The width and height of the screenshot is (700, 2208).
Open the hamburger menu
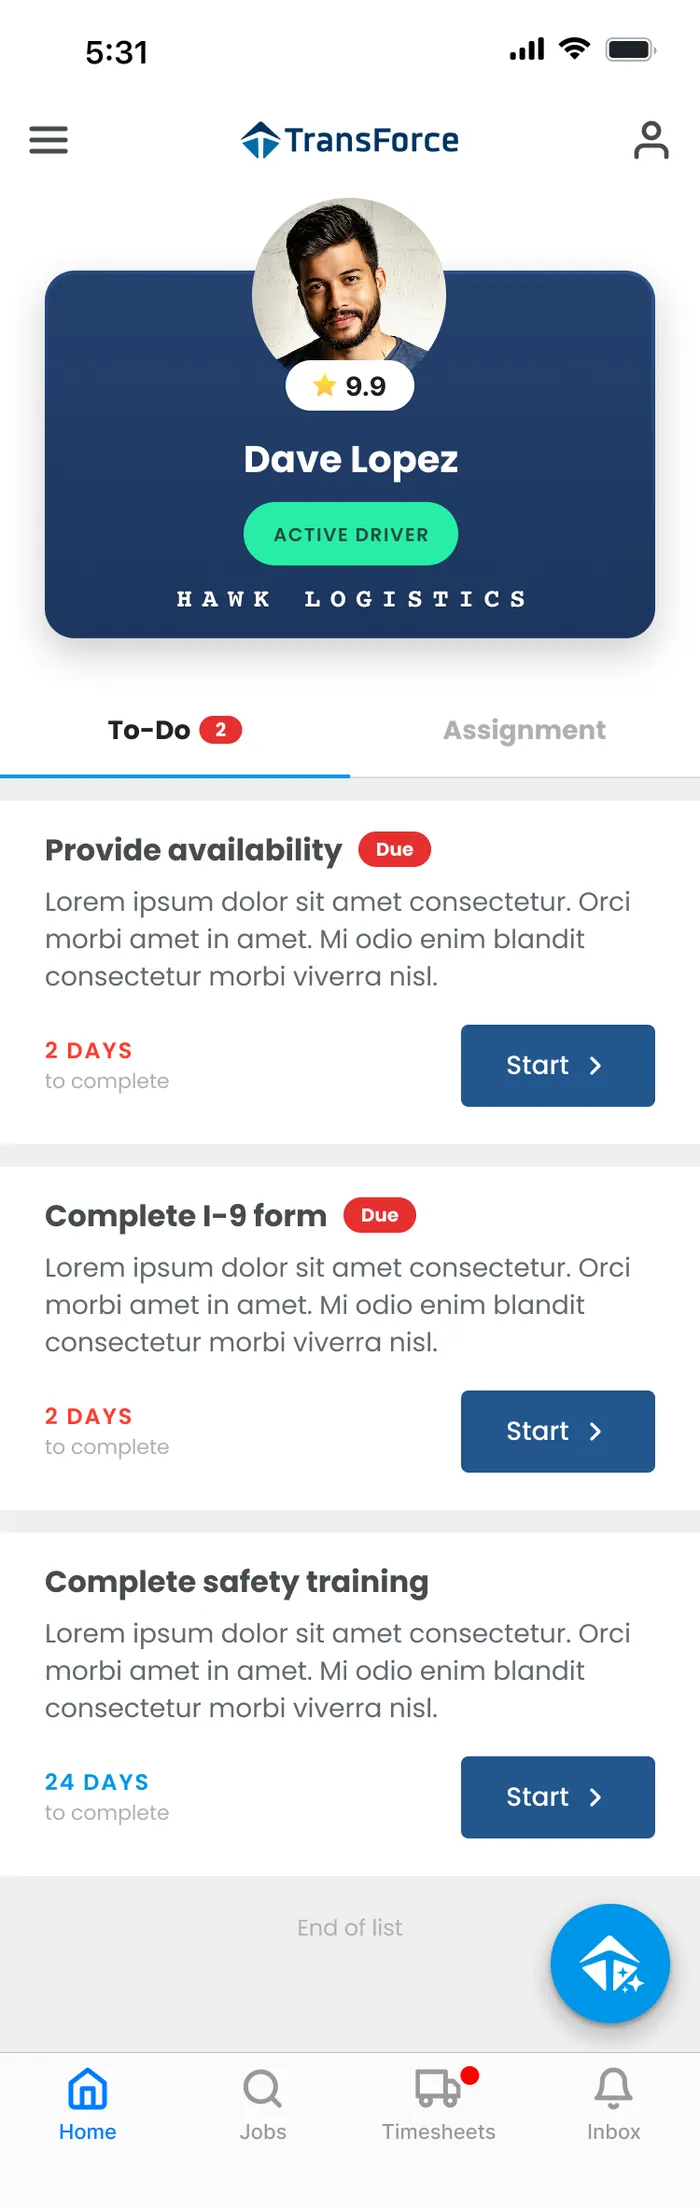click(48, 140)
